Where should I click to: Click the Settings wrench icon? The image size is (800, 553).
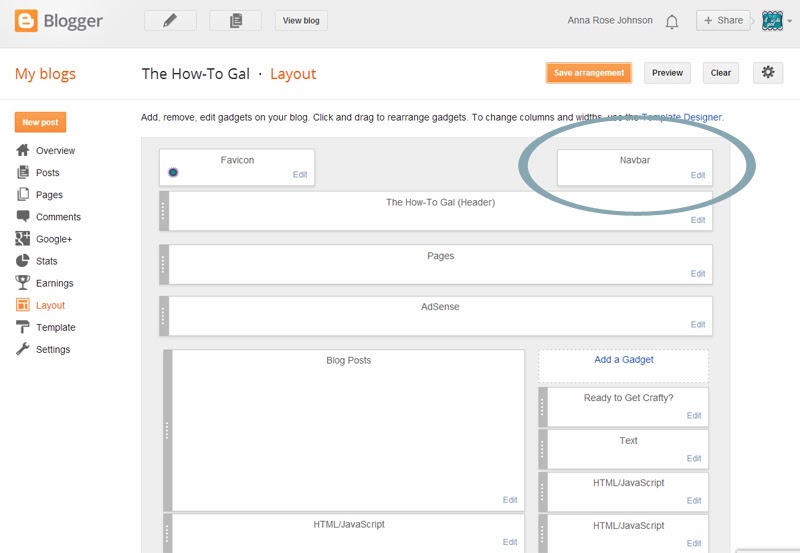point(22,349)
